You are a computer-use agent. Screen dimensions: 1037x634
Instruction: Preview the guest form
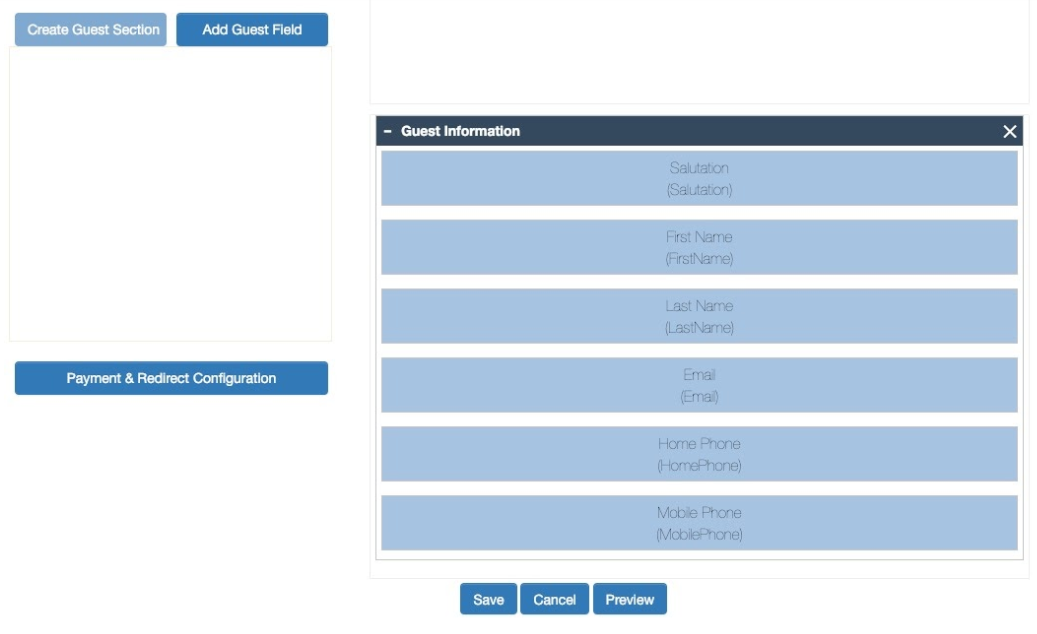tap(629, 599)
